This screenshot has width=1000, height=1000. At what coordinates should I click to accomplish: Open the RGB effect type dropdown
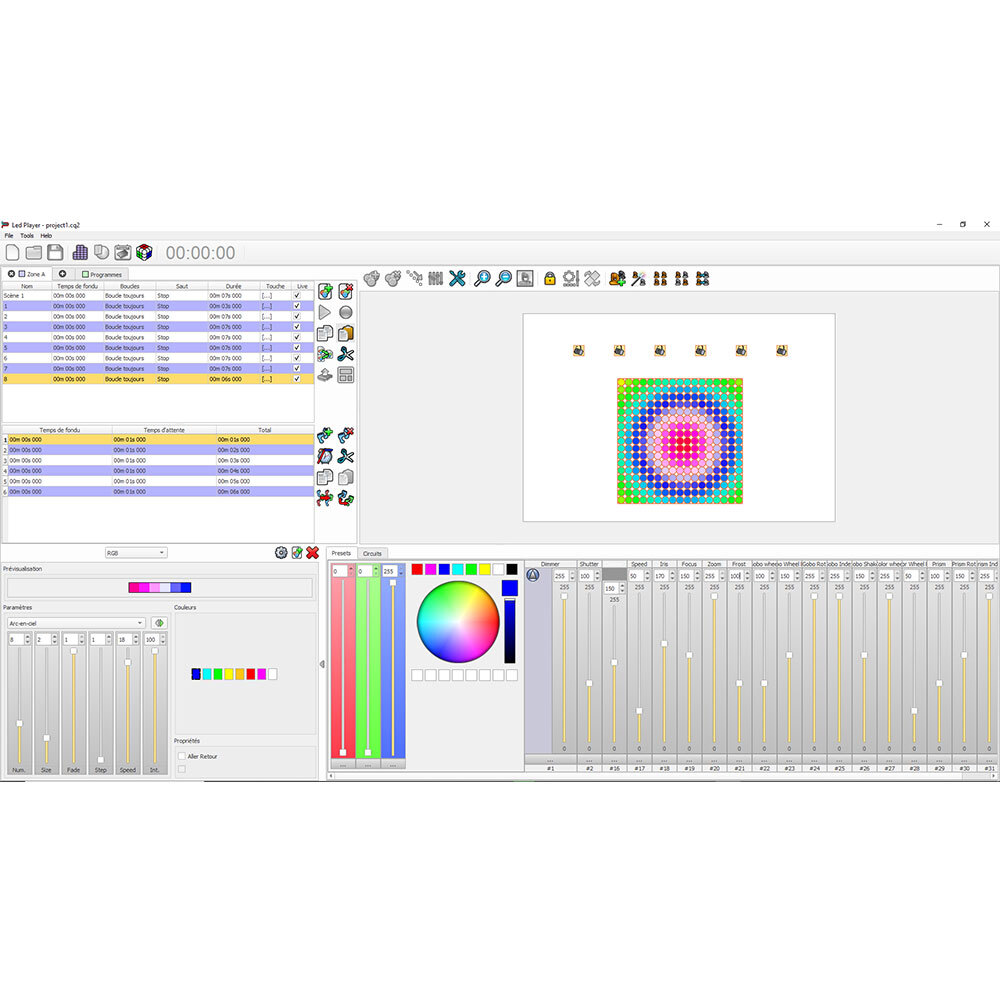pos(136,553)
